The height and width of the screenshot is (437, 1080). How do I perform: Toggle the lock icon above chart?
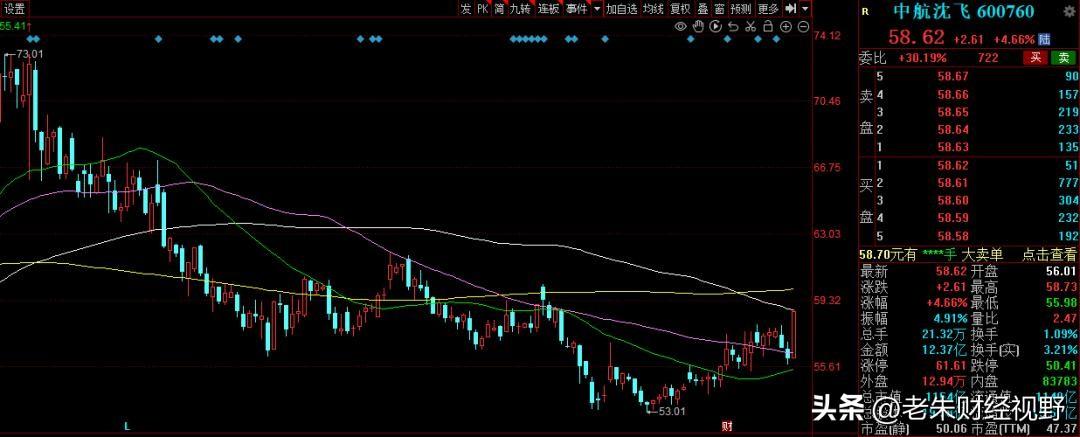click(769, 27)
